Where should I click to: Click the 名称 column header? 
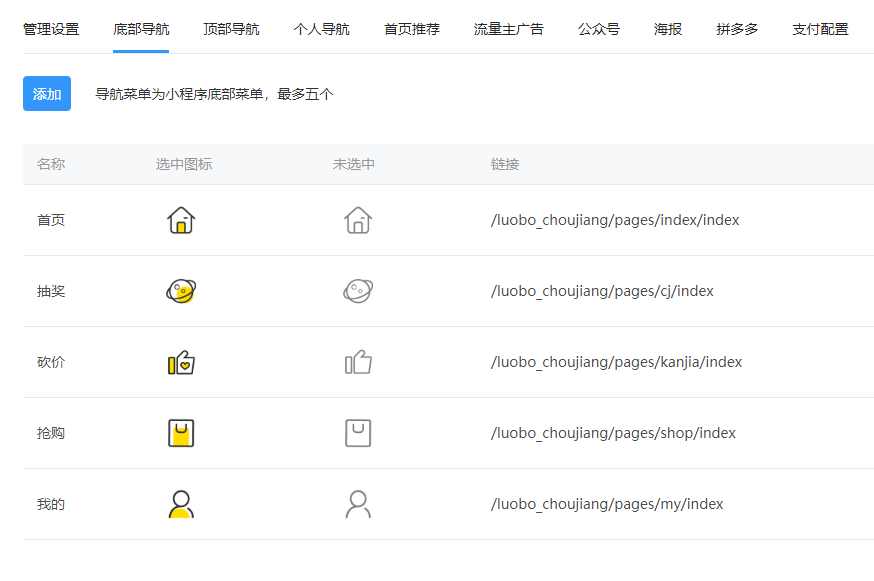click(x=51, y=164)
